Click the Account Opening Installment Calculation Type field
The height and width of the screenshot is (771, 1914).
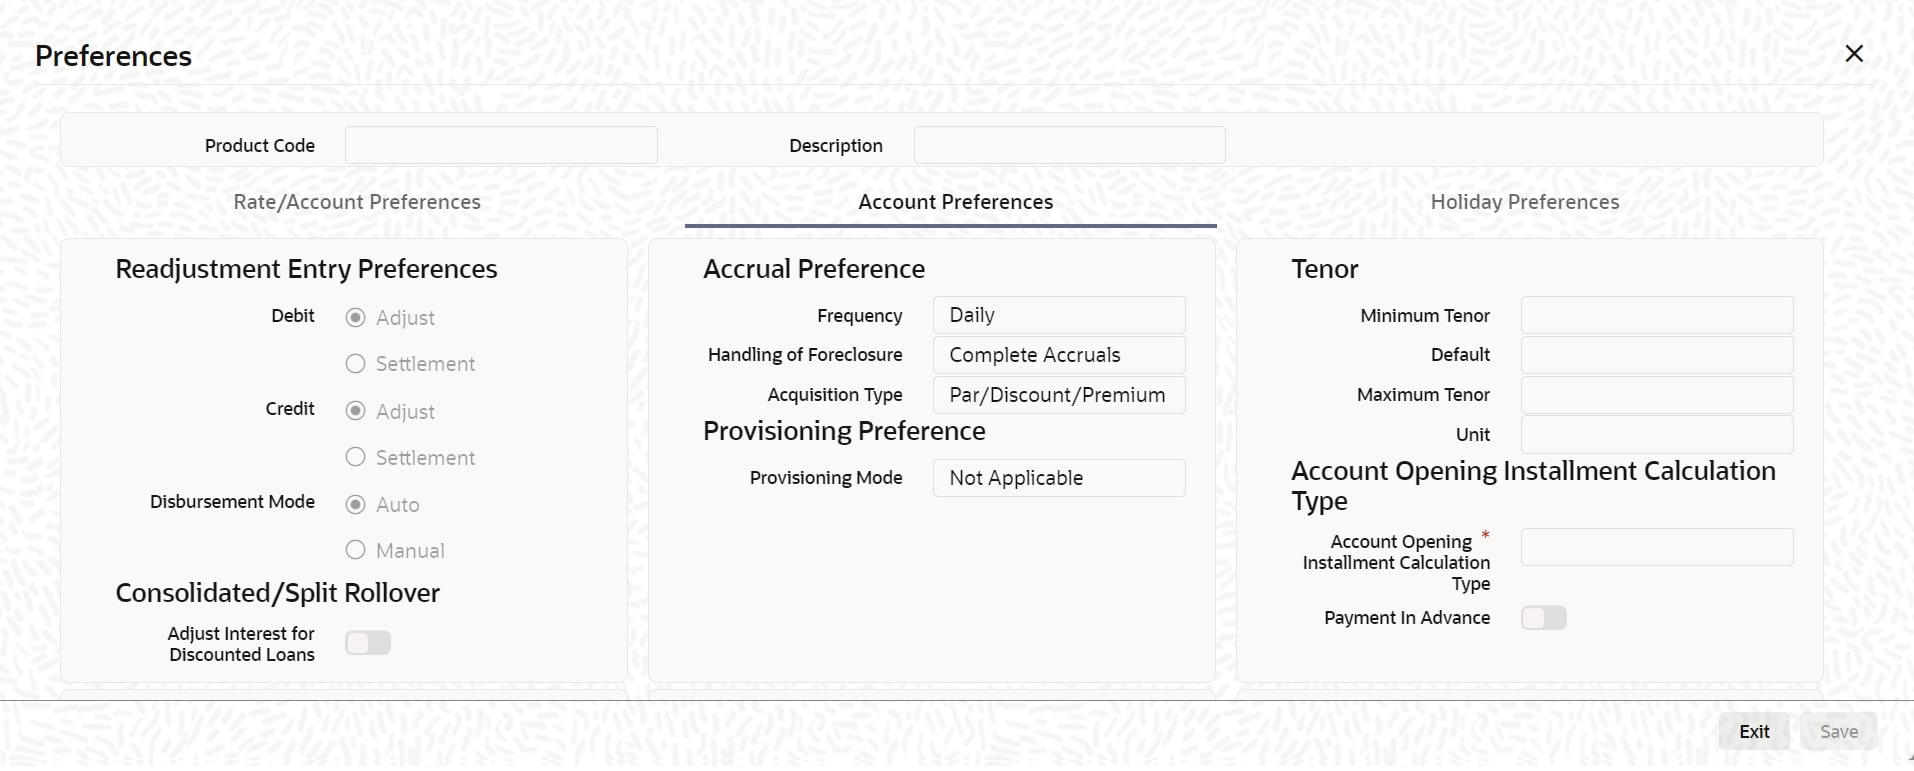click(x=1655, y=547)
